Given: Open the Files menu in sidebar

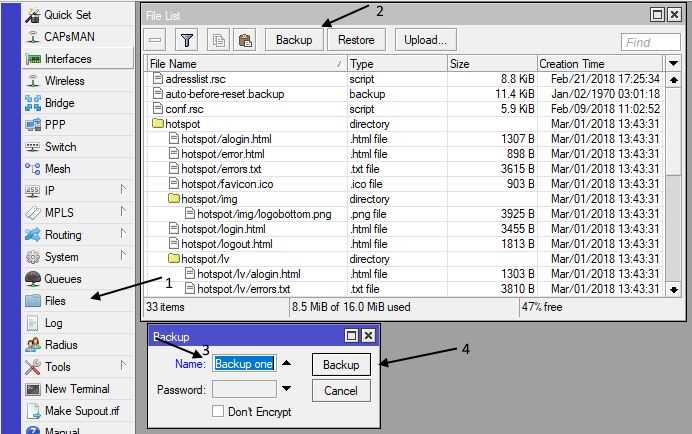Looking at the screenshot, I should [55, 301].
